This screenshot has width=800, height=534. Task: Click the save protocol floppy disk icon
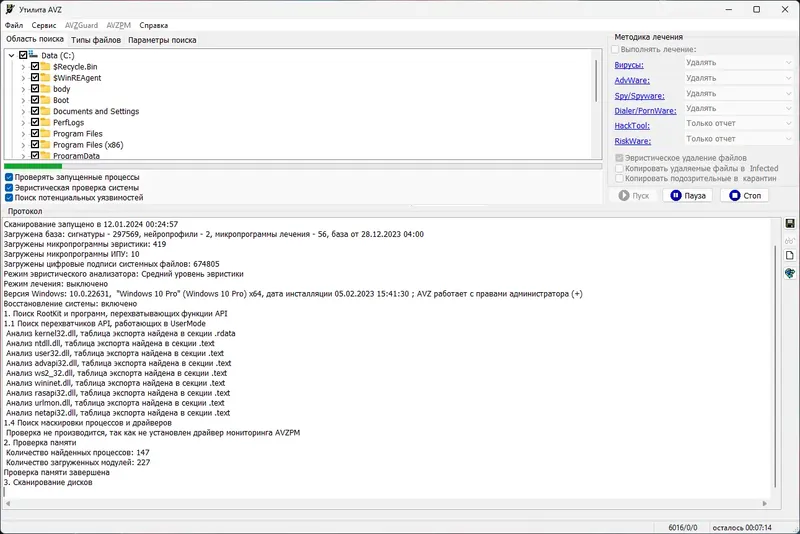(790, 224)
